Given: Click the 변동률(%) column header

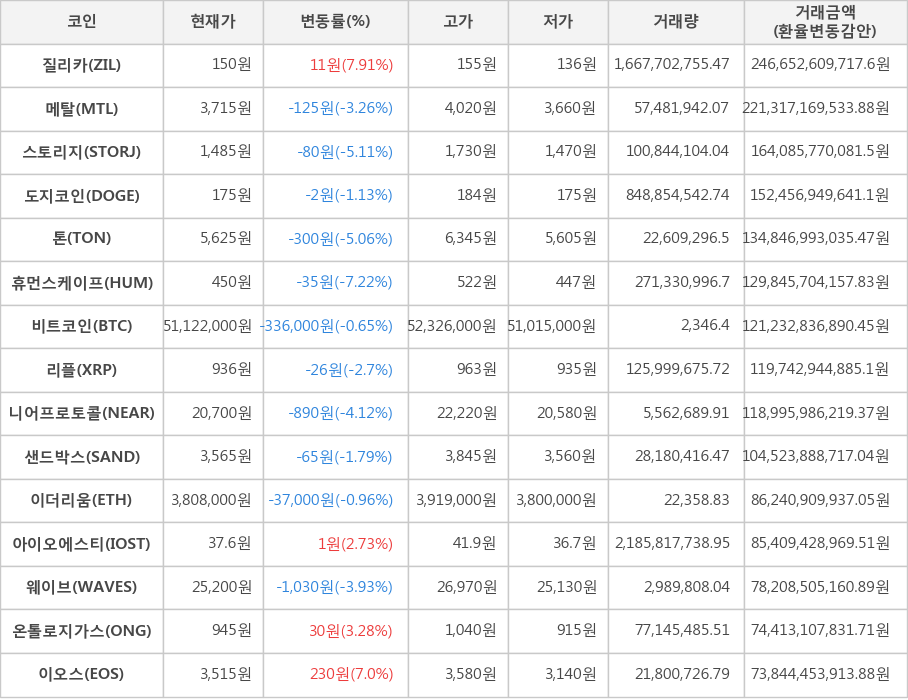Looking at the screenshot, I should 335,22.
